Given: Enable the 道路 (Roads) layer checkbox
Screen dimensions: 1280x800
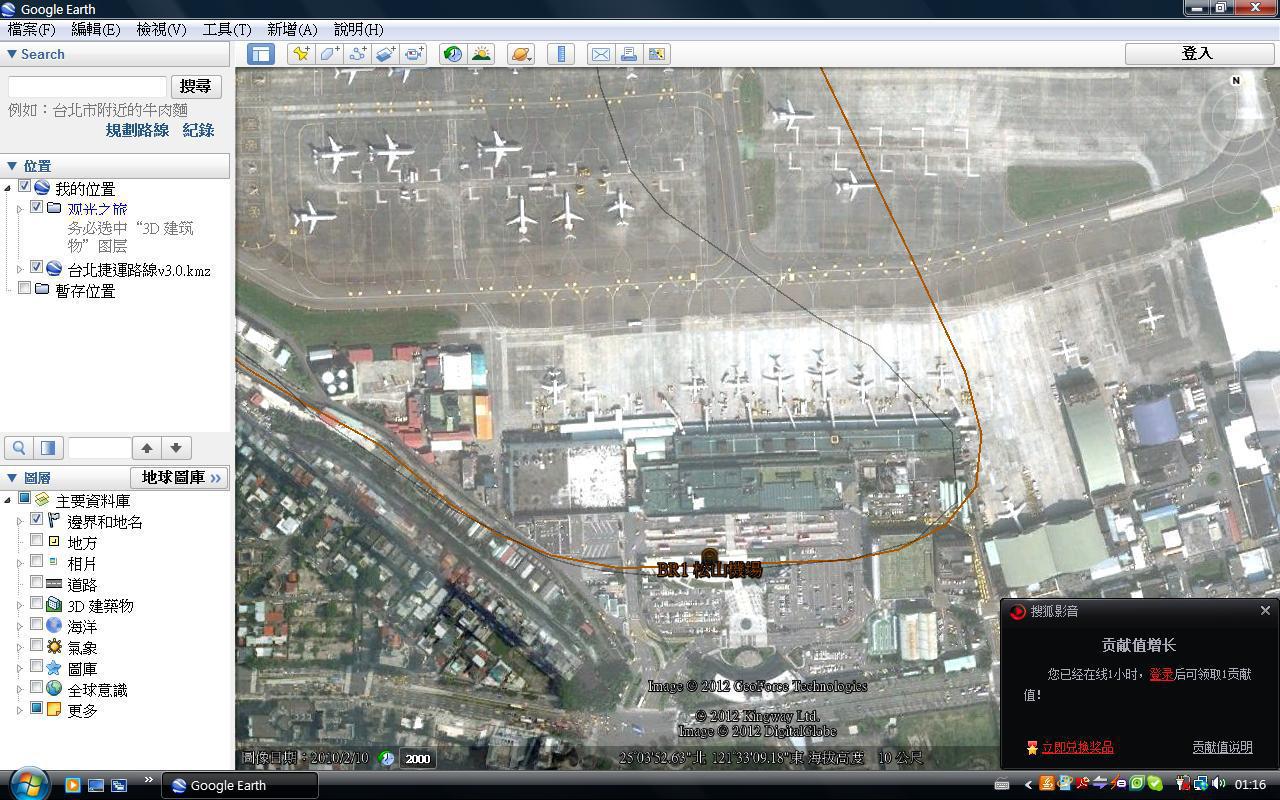Looking at the screenshot, I should click(x=37, y=583).
